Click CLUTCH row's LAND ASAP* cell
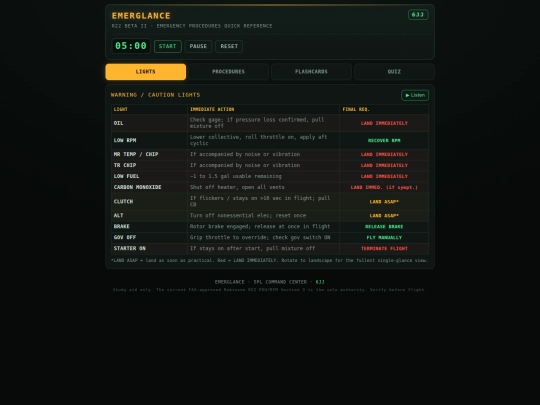The image size is (540, 405). click(384, 202)
